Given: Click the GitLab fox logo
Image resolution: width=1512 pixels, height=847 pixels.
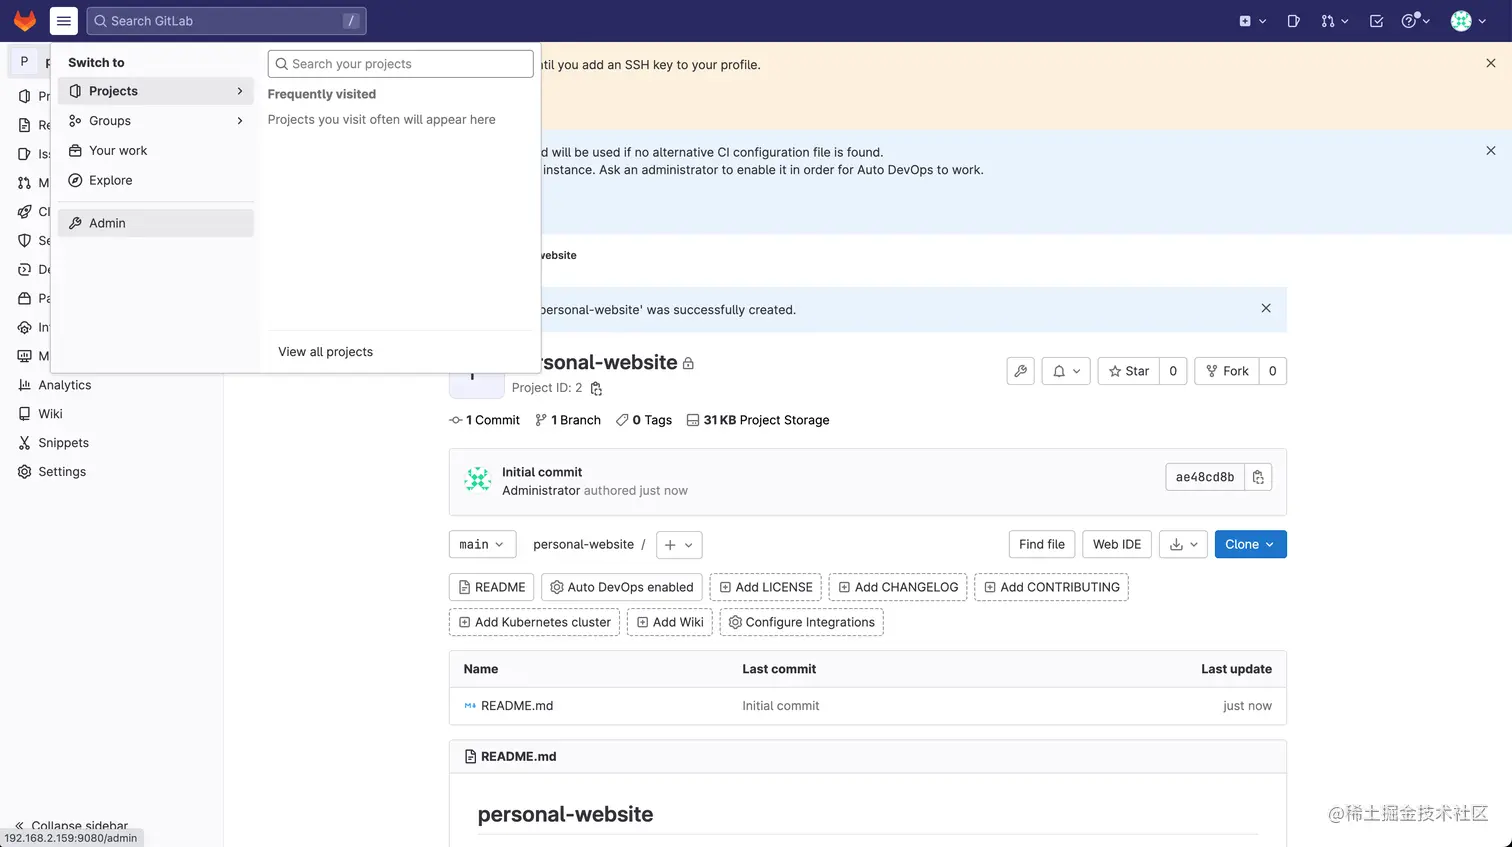Looking at the screenshot, I should 25,20.
